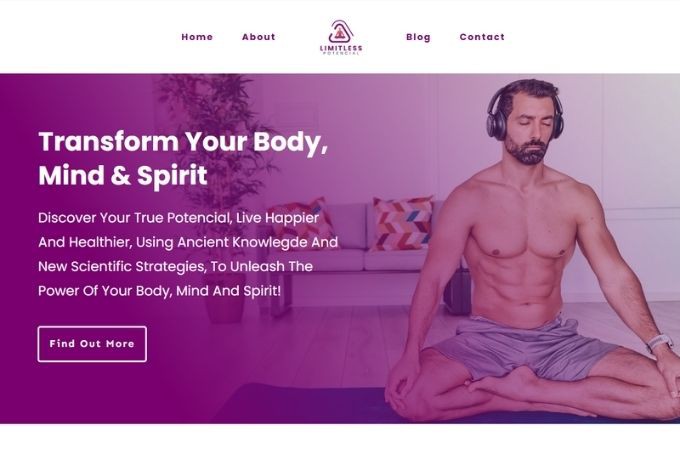Open the Home navigation link
Image resolution: width=680 pixels, height=450 pixels.
tap(197, 37)
